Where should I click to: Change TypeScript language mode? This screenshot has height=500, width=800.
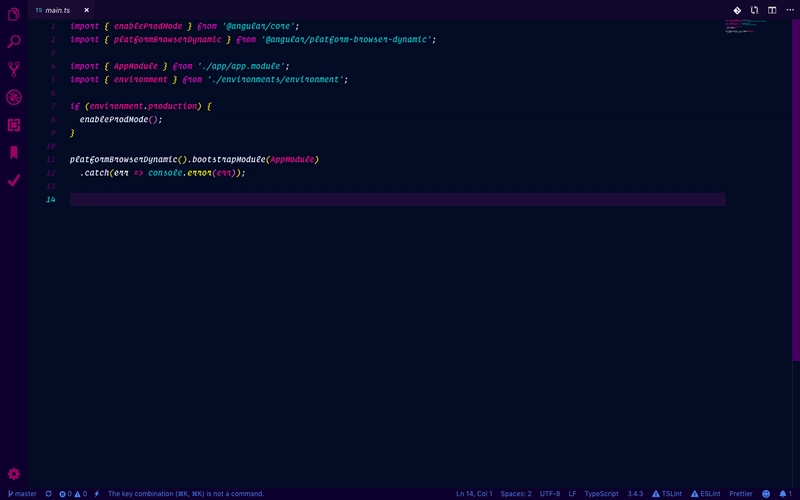[601, 493]
